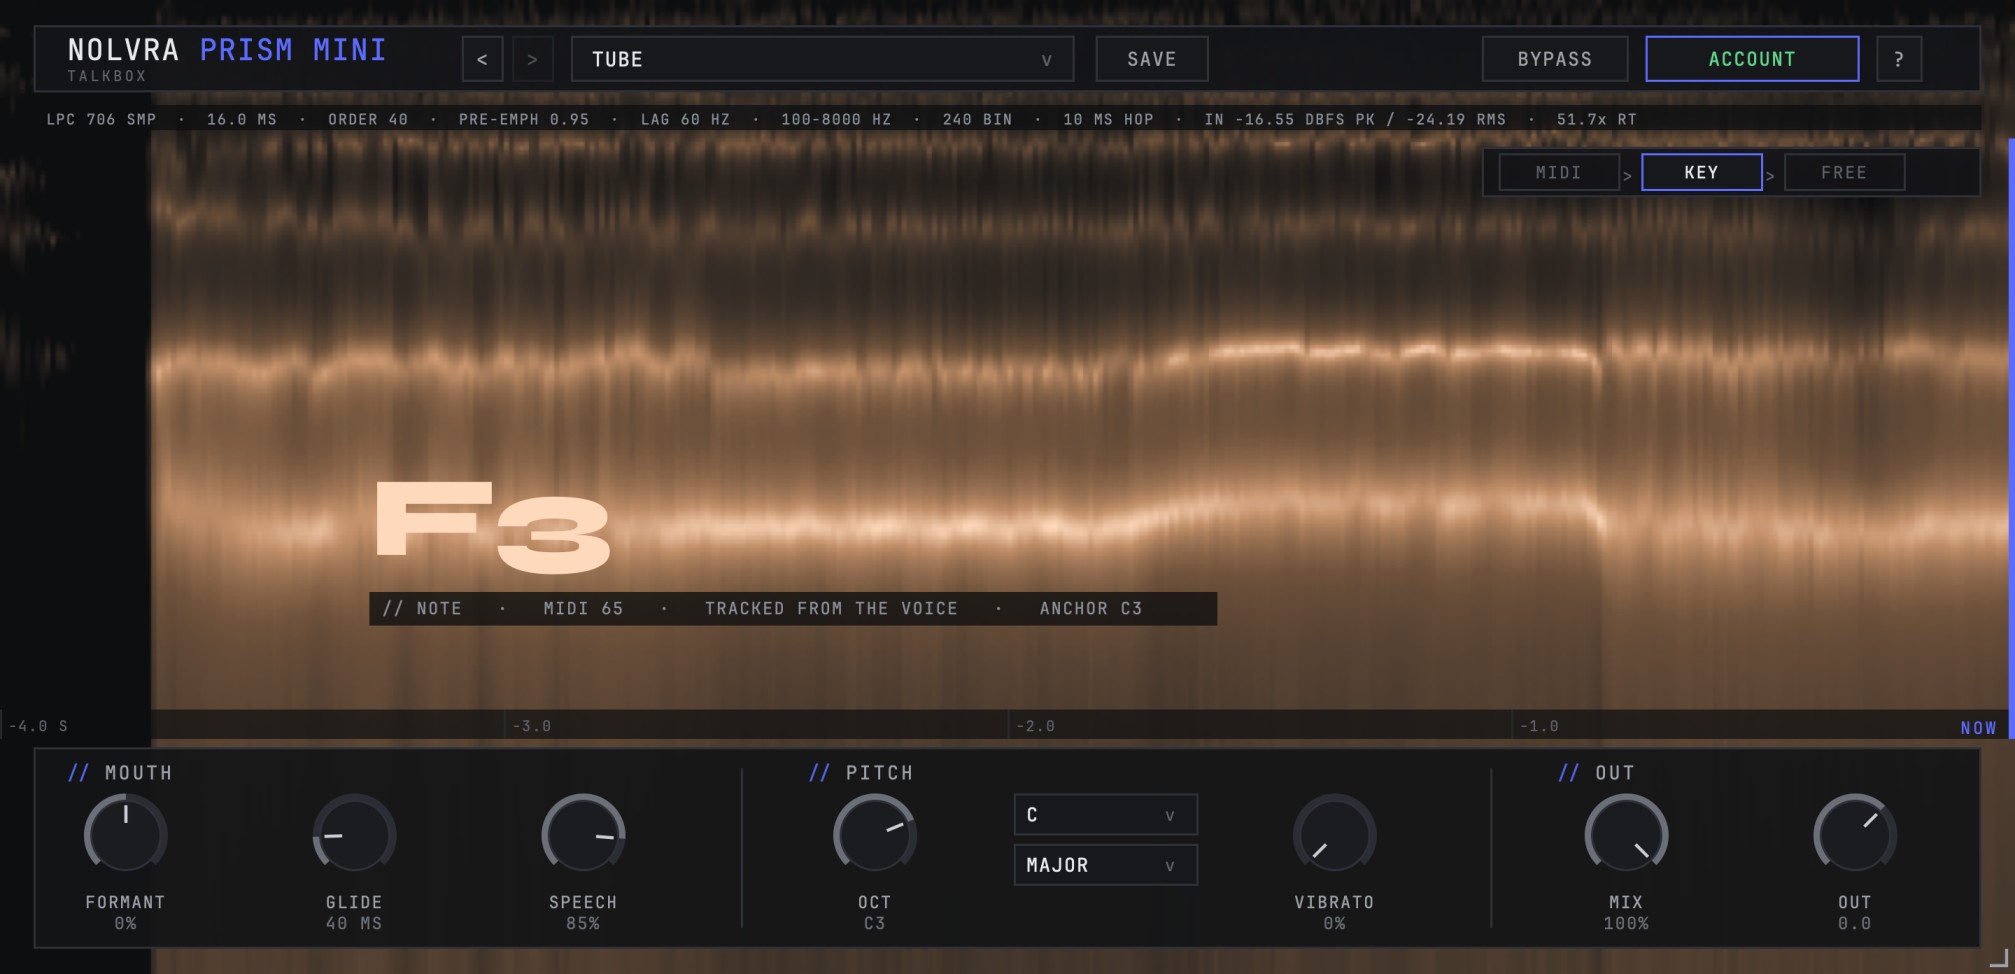Click the OUT 0.0 value
The width and height of the screenshot is (2015, 974).
pos(1855,923)
